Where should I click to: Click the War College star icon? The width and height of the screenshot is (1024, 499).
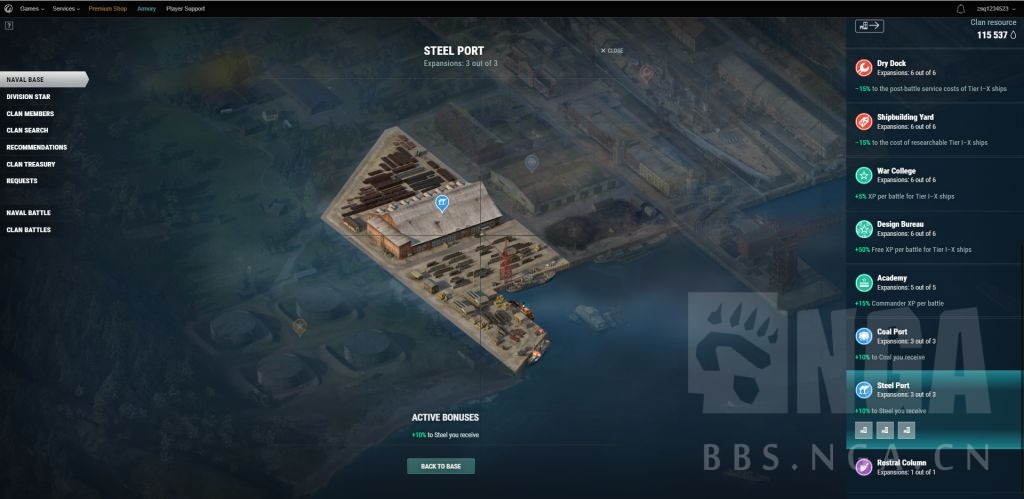pos(863,175)
